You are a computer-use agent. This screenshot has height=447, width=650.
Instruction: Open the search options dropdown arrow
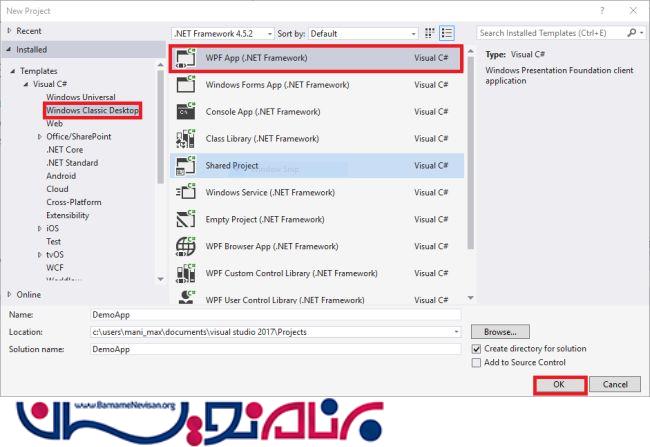[x=641, y=33]
